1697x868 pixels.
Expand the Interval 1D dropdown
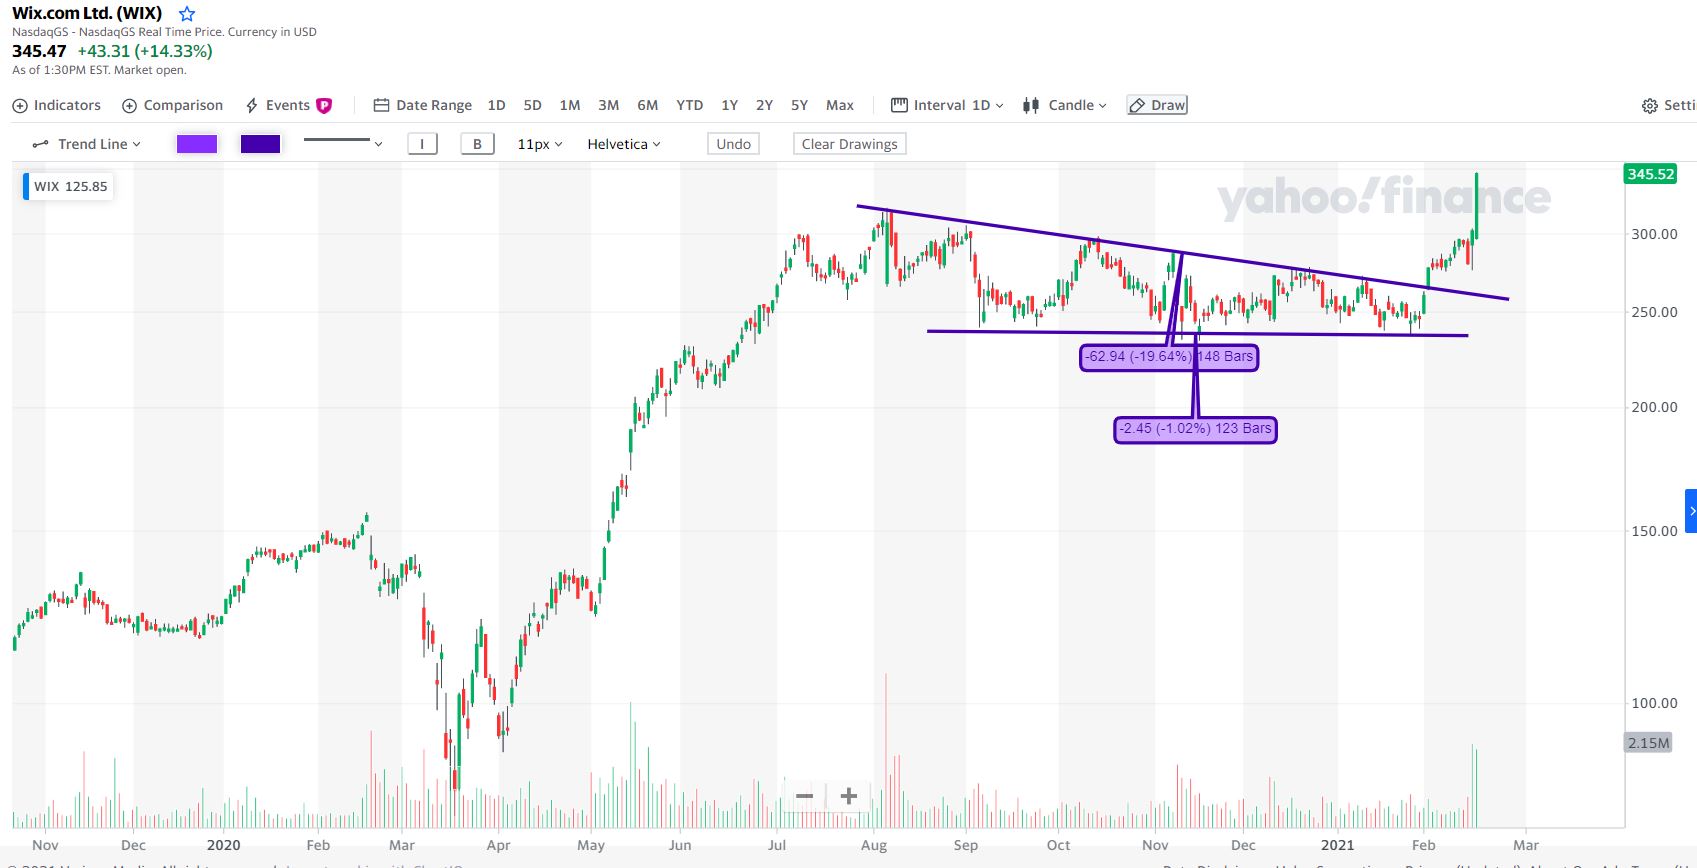pyautogui.click(x=948, y=106)
